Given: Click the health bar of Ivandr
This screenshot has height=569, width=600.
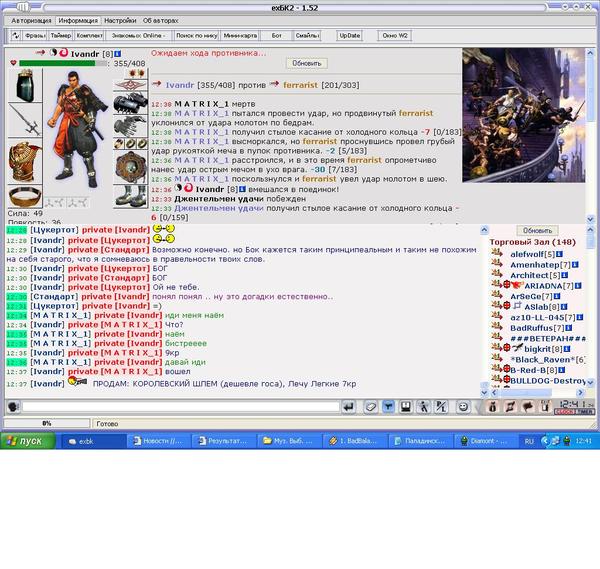Looking at the screenshot, I should coord(63,63).
